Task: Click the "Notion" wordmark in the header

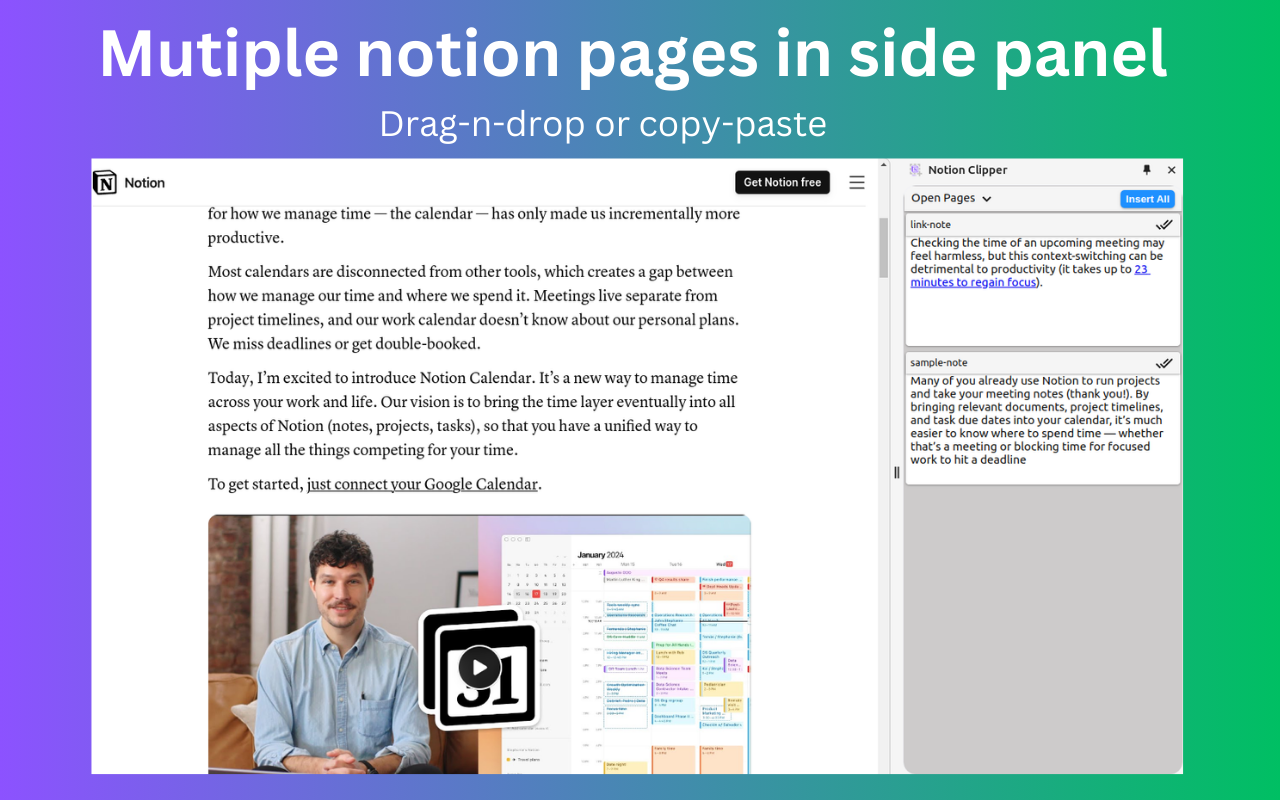Action: click(x=145, y=183)
